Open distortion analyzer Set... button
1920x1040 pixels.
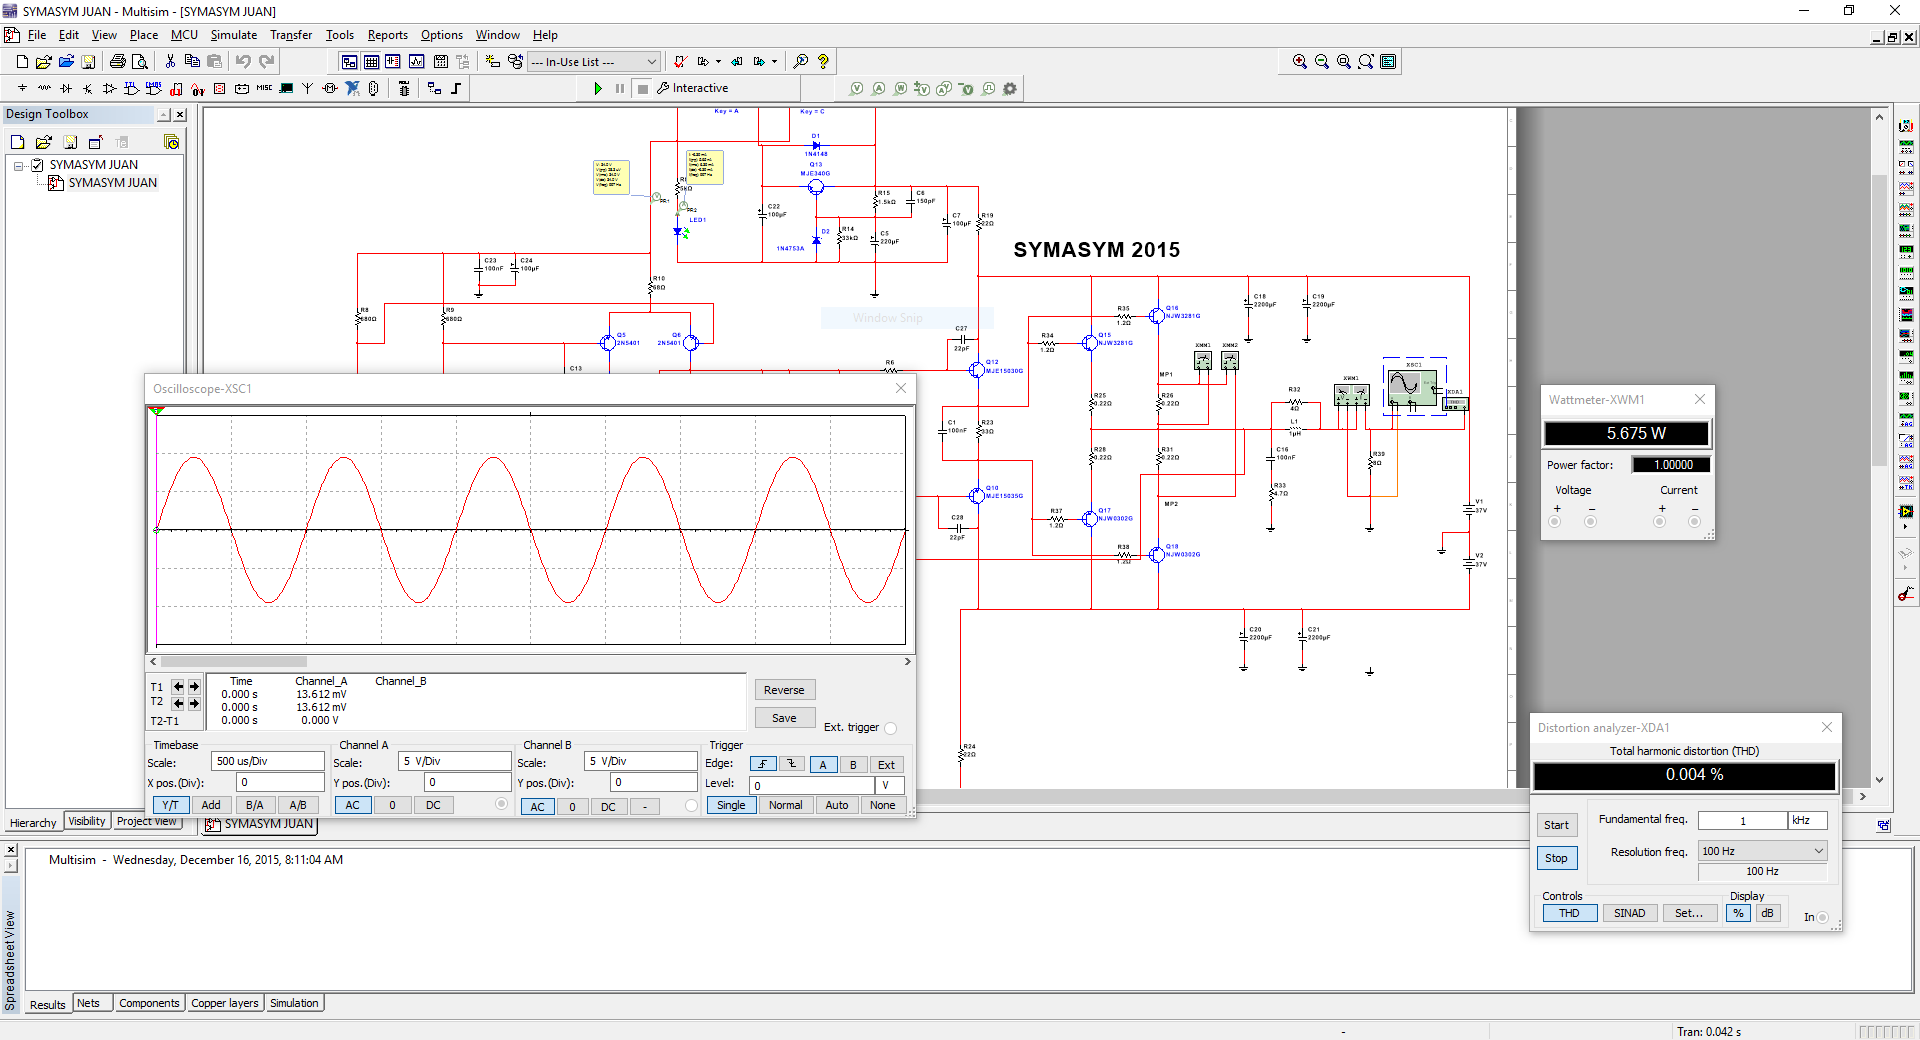coord(1689,913)
